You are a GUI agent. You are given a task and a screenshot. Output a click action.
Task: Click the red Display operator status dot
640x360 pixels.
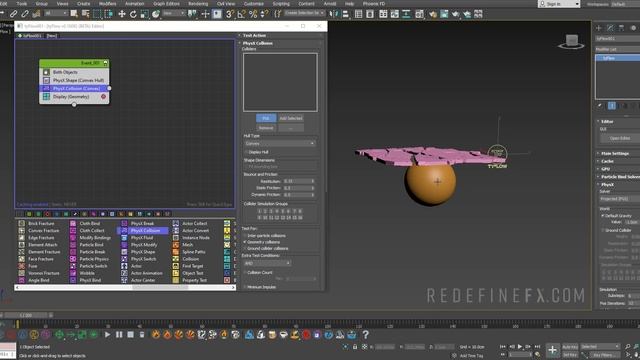(x=103, y=97)
